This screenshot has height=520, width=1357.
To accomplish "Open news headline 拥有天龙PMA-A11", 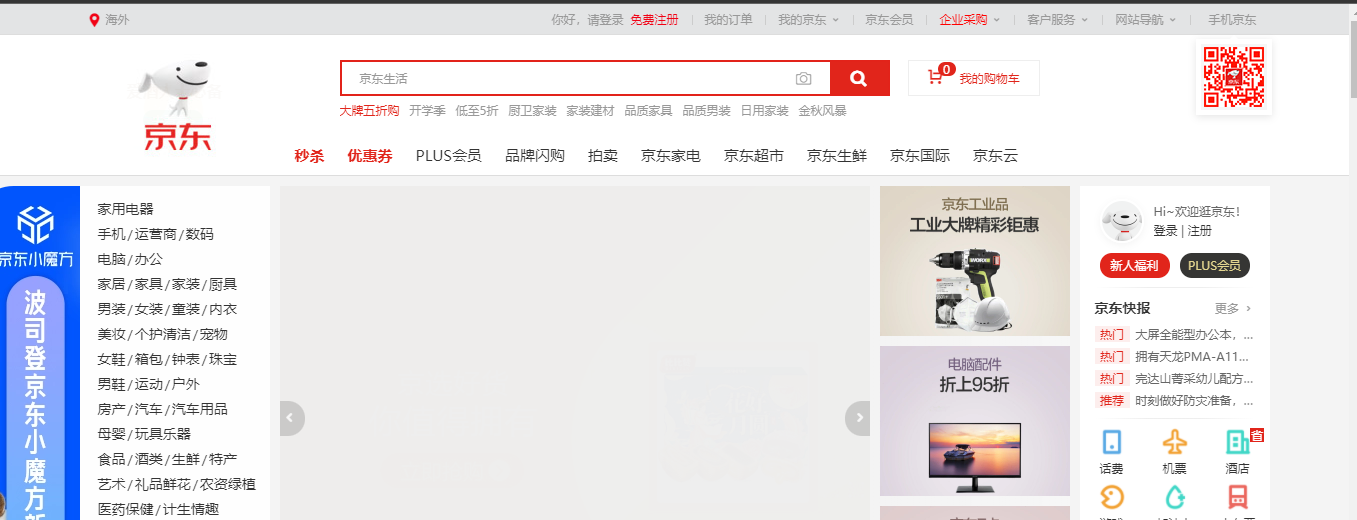I will coord(1194,356).
